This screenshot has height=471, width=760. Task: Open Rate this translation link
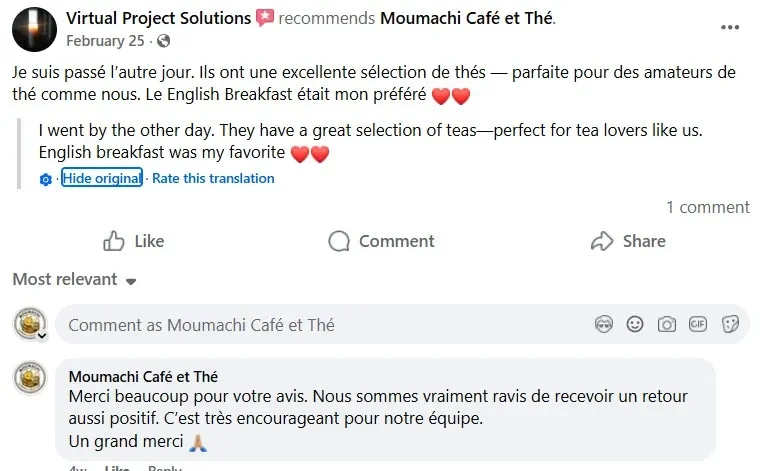[213, 178]
